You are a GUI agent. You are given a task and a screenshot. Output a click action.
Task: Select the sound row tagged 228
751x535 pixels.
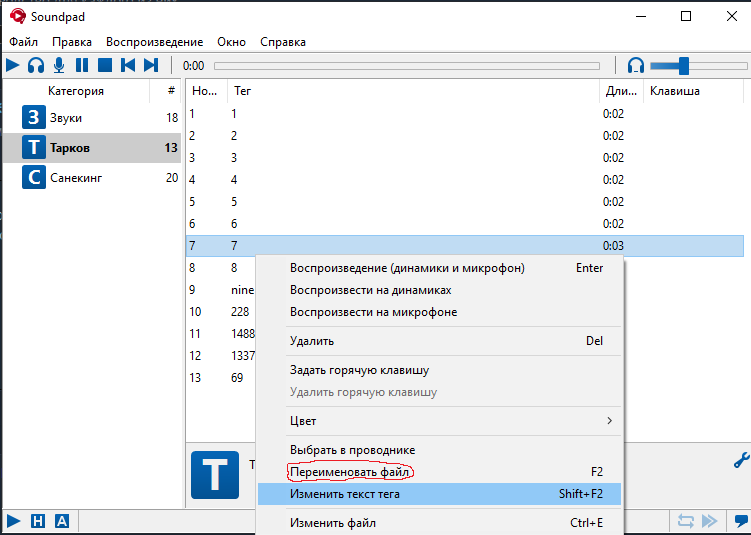click(221, 312)
